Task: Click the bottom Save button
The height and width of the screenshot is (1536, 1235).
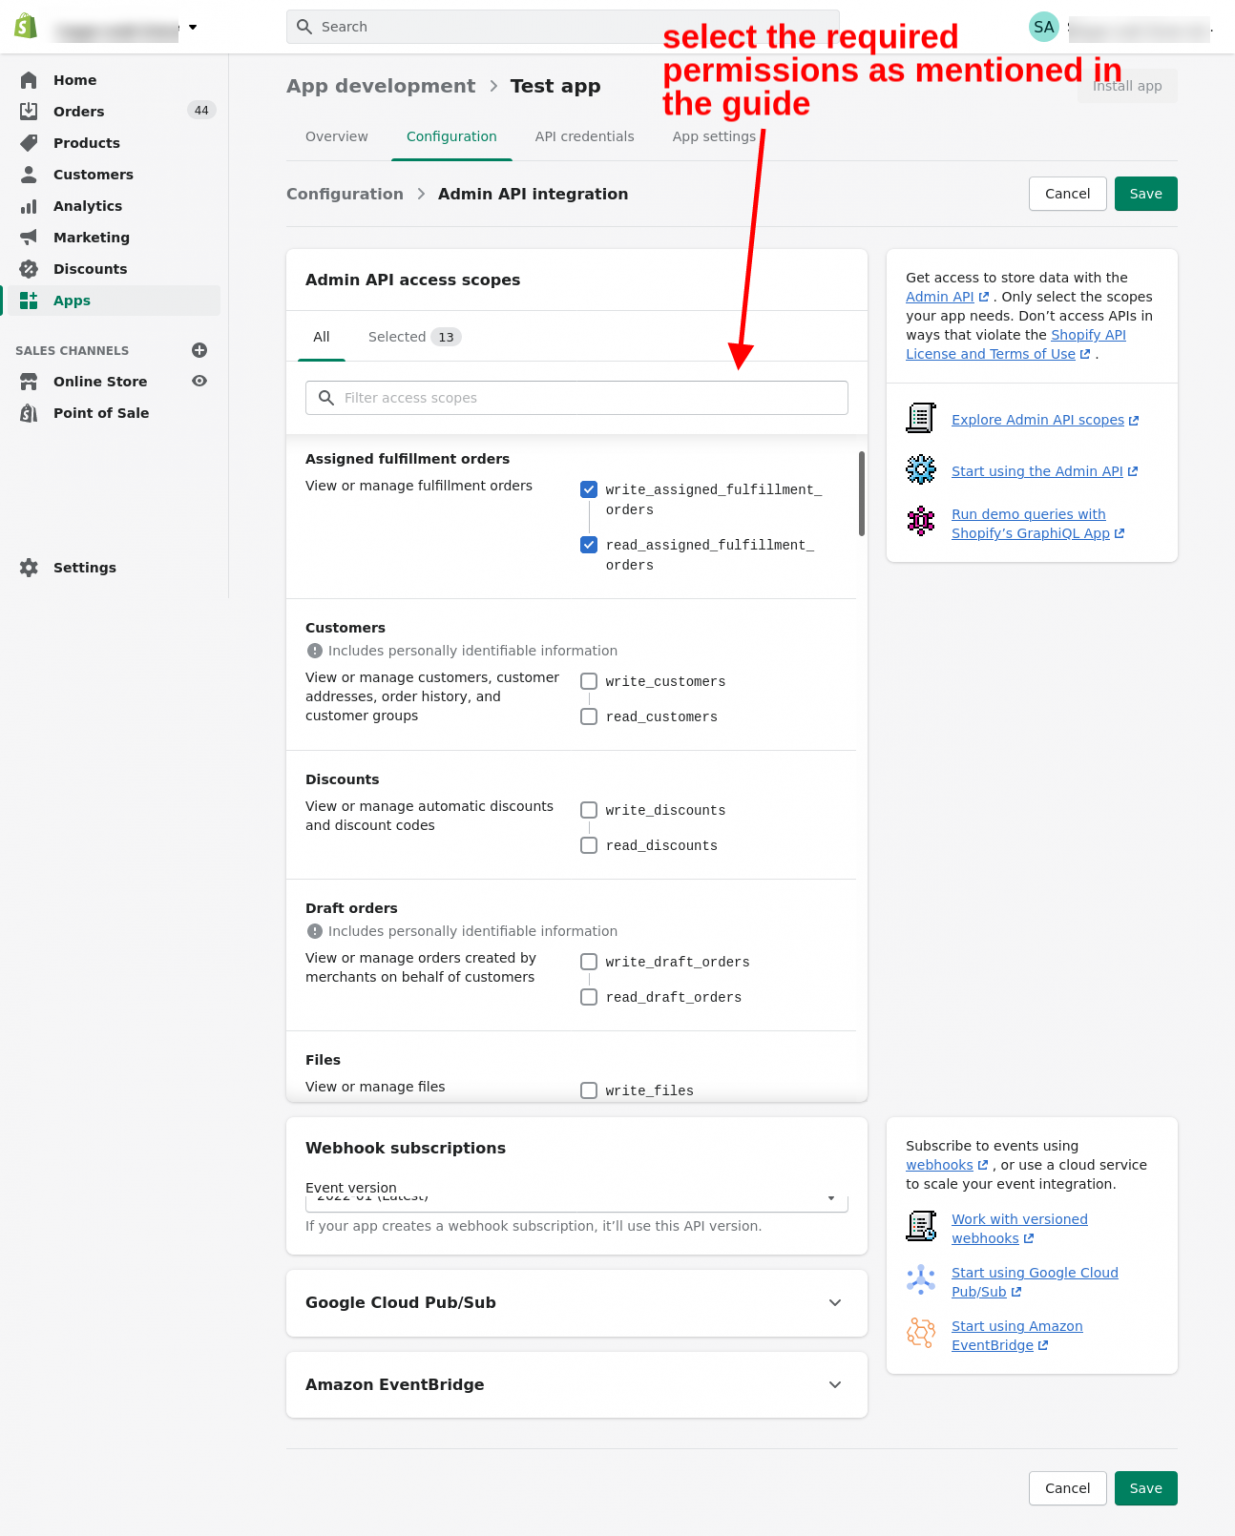Action: [1145, 1488]
